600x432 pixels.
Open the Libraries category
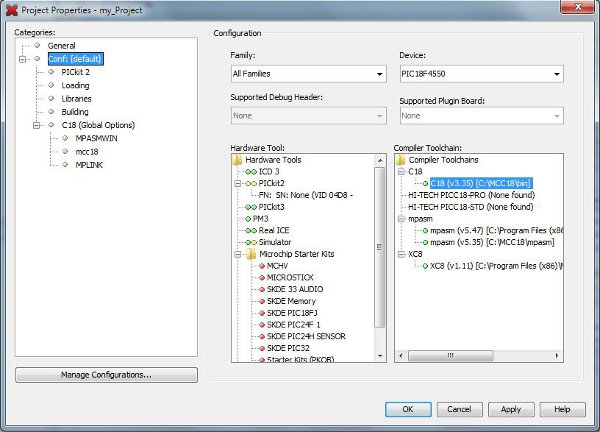76,99
